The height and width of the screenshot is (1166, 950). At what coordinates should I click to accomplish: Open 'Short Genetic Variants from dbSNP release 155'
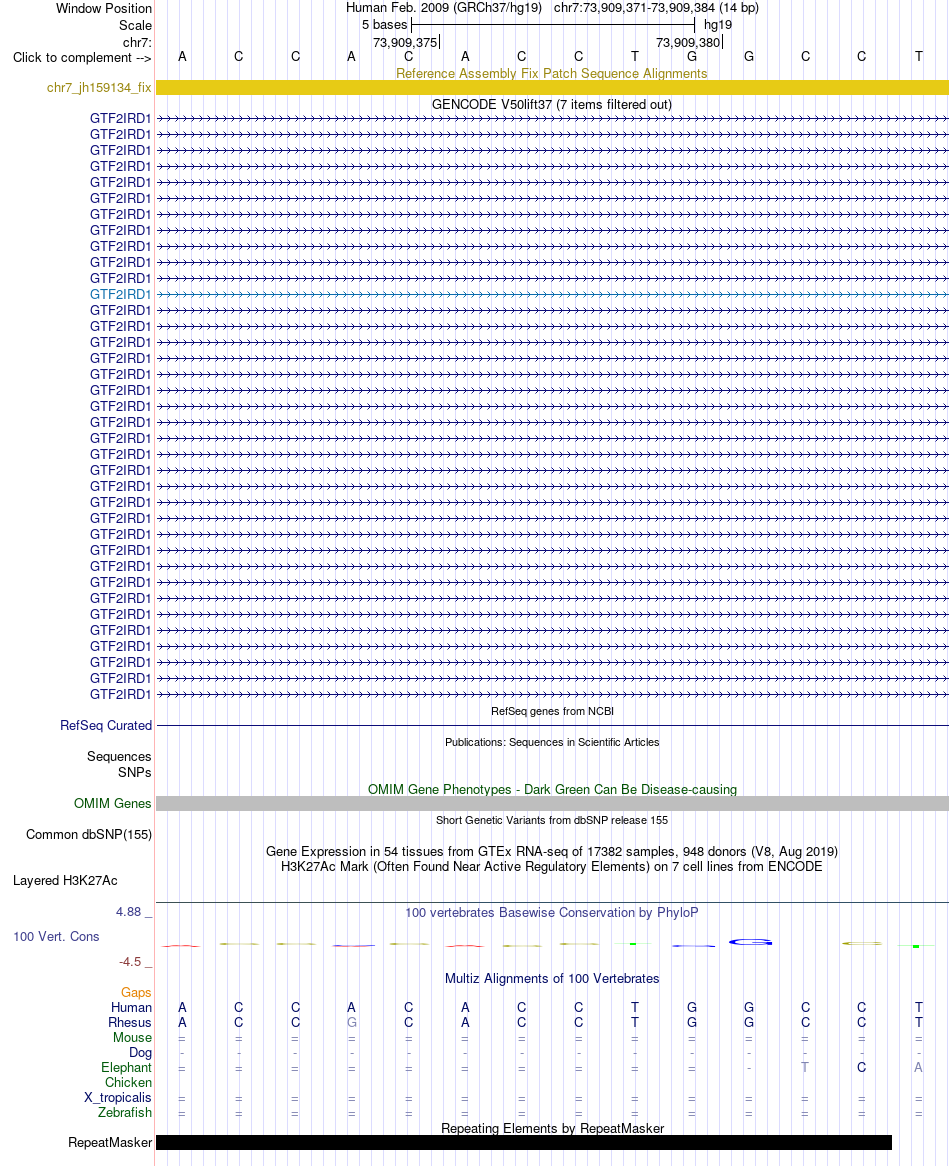(x=552, y=821)
